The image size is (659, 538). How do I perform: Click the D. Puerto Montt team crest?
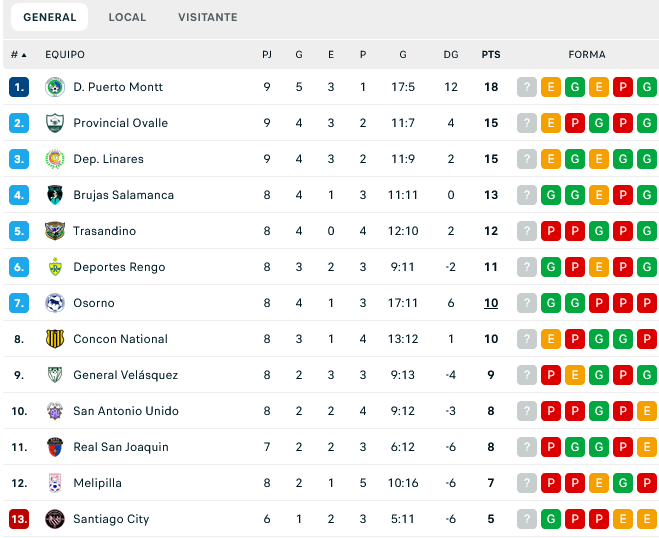tap(55, 87)
